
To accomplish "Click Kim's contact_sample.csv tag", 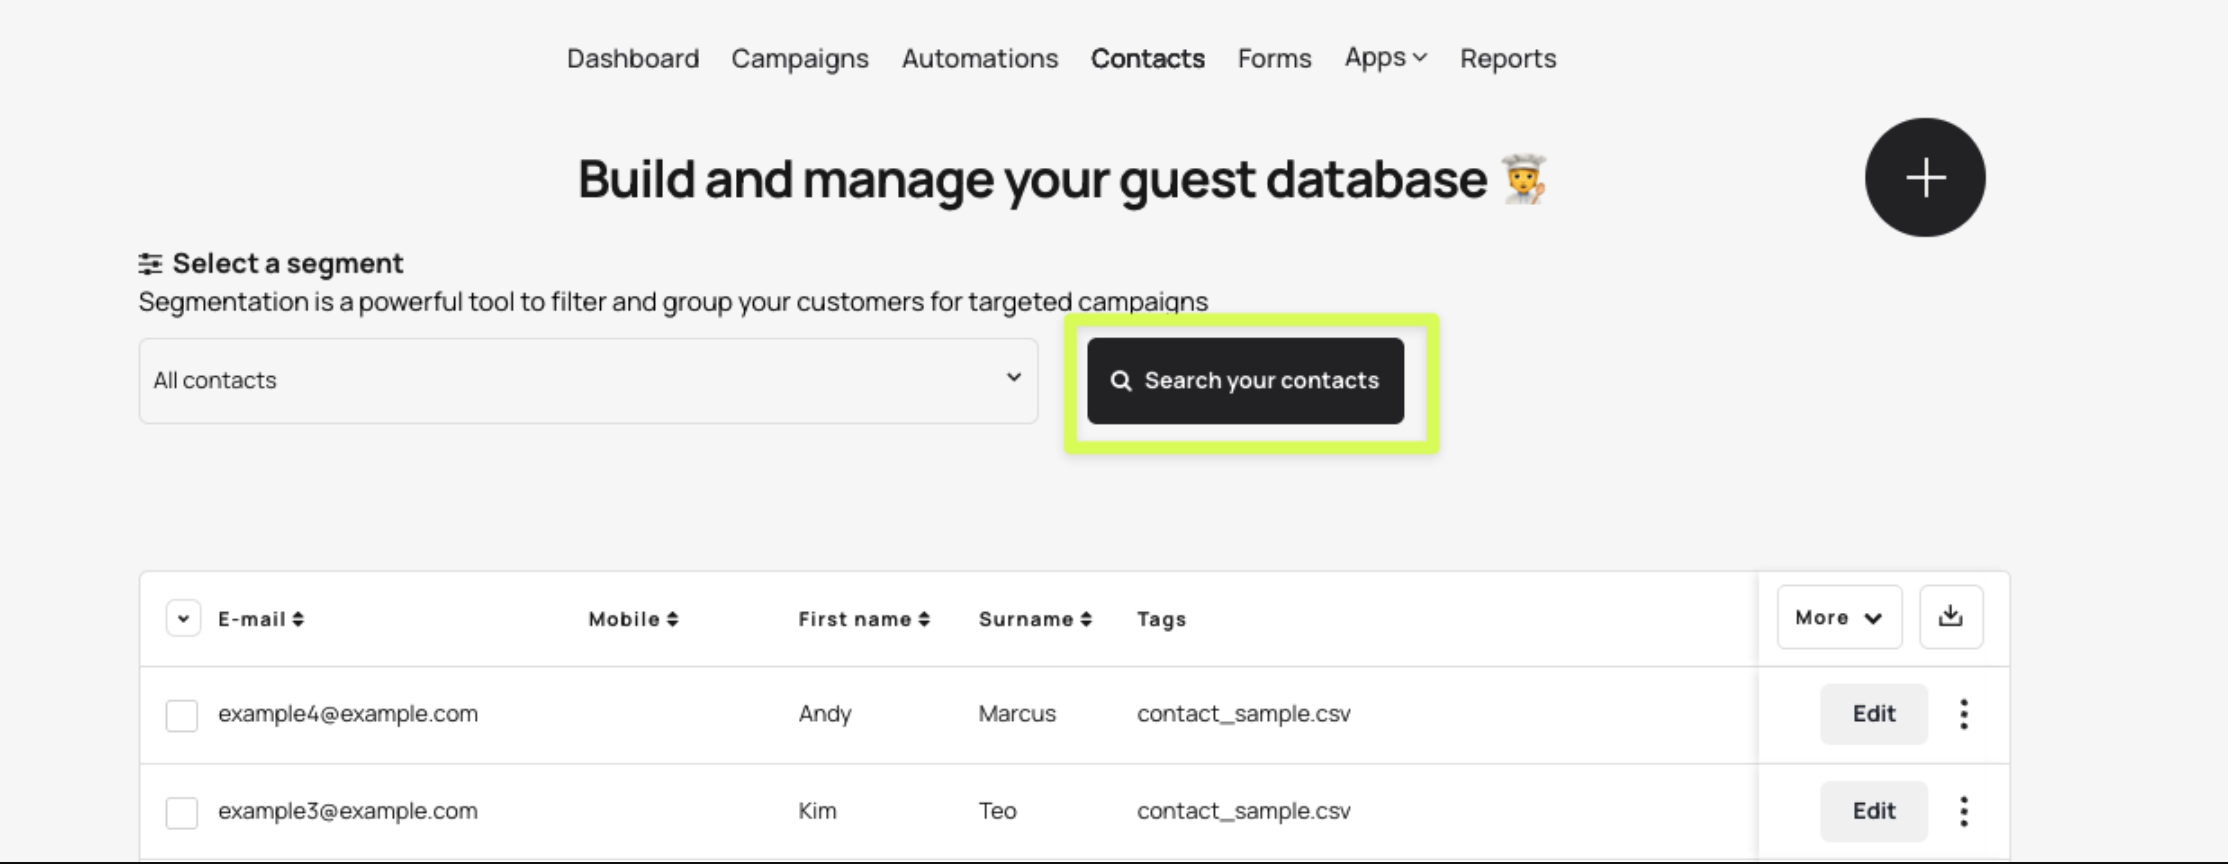I will [1243, 811].
